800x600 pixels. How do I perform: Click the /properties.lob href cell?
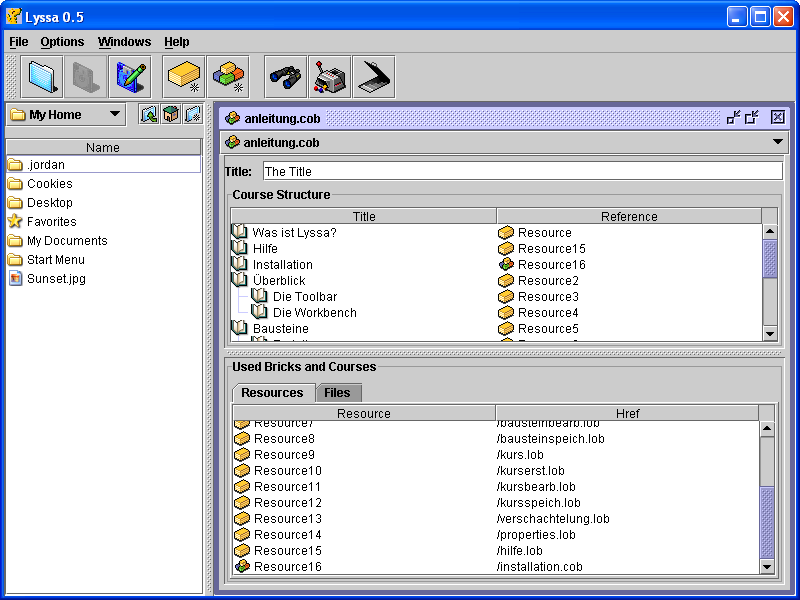[x=628, y=535]
